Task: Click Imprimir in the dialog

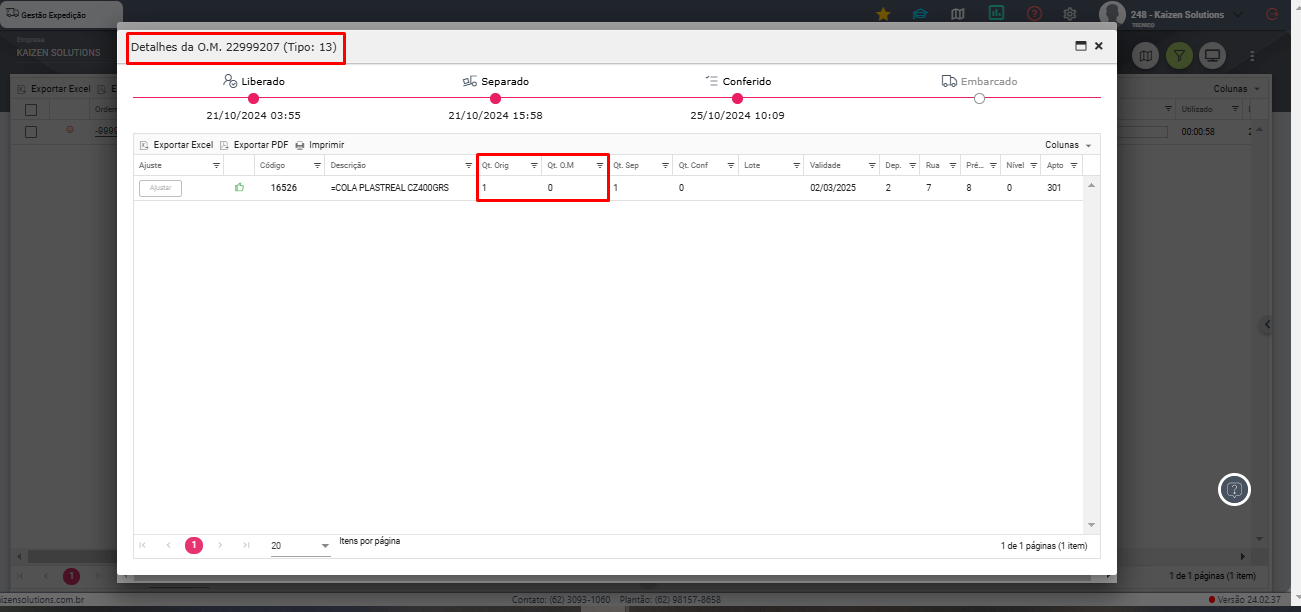Action: pyautogui.click(x=319, y=145)
